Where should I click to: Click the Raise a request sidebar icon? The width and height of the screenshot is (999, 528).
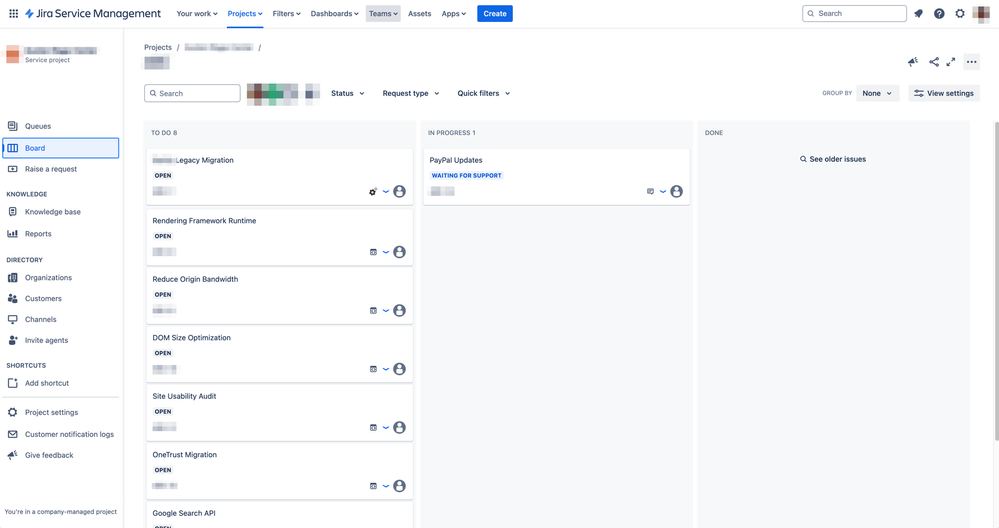pyautogui.click(x=13, y=169)
